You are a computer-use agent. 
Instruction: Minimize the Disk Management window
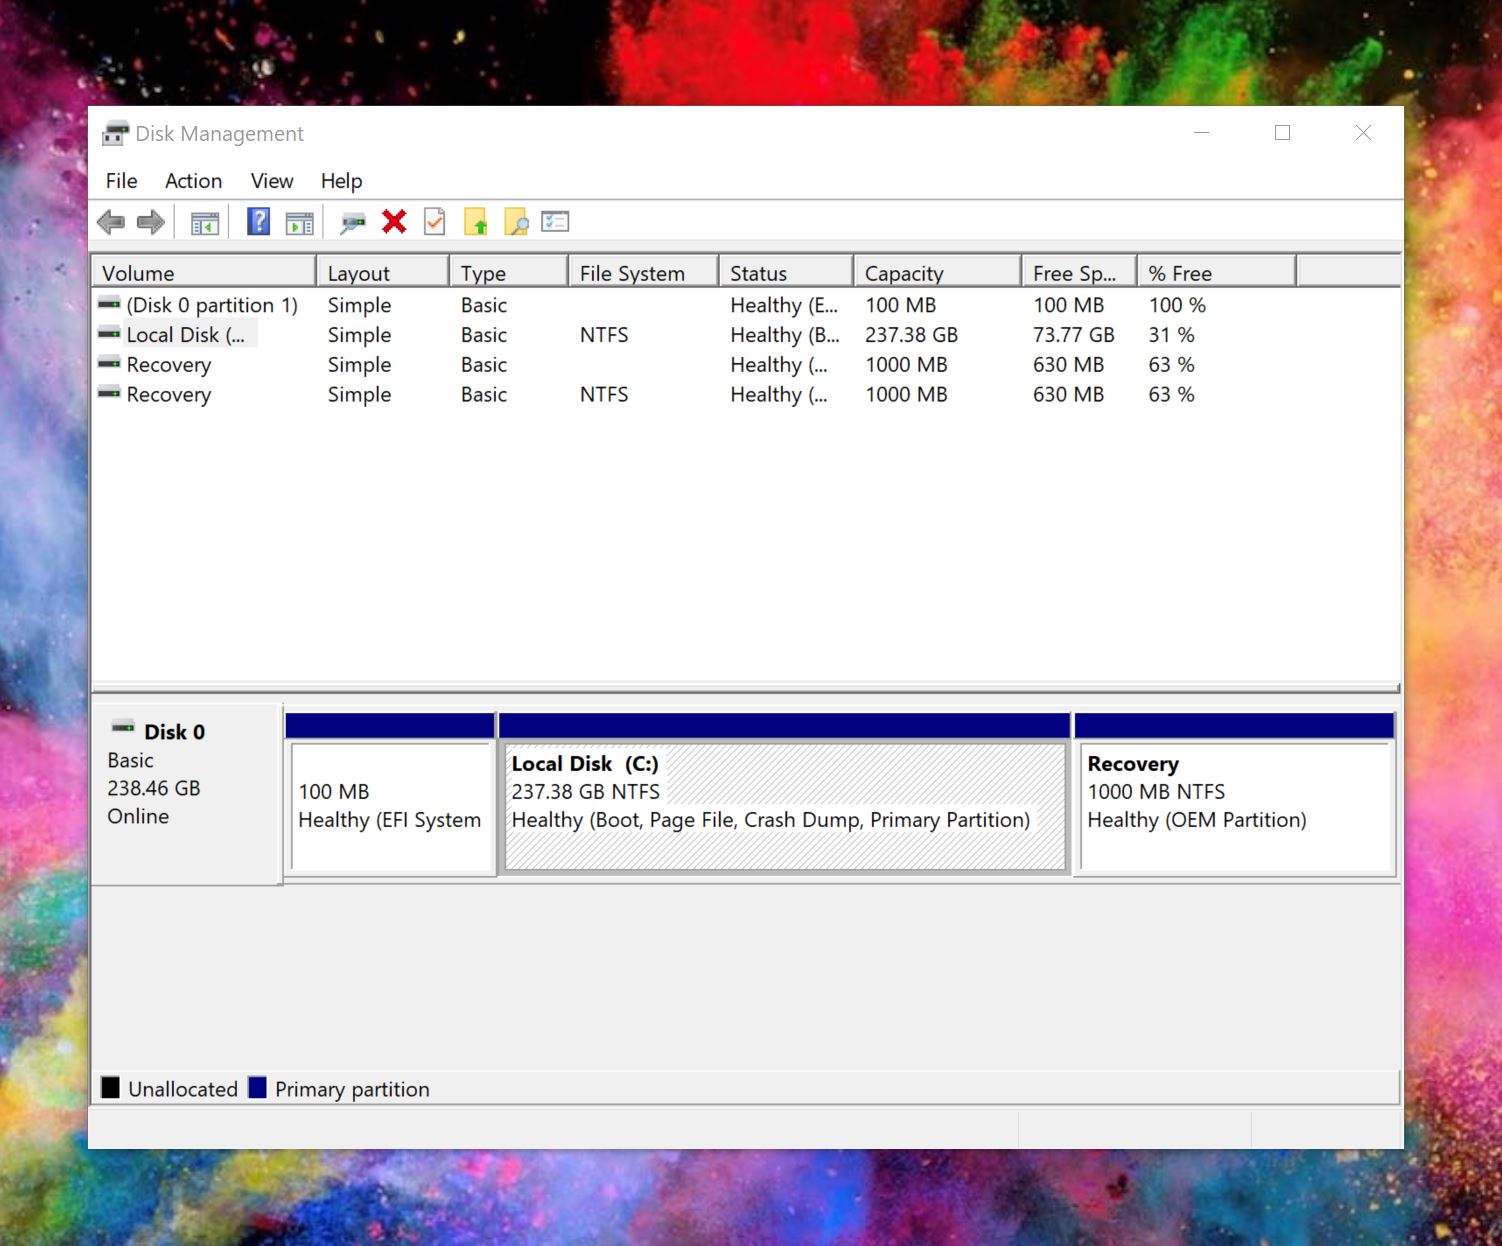click(1202, 133)
